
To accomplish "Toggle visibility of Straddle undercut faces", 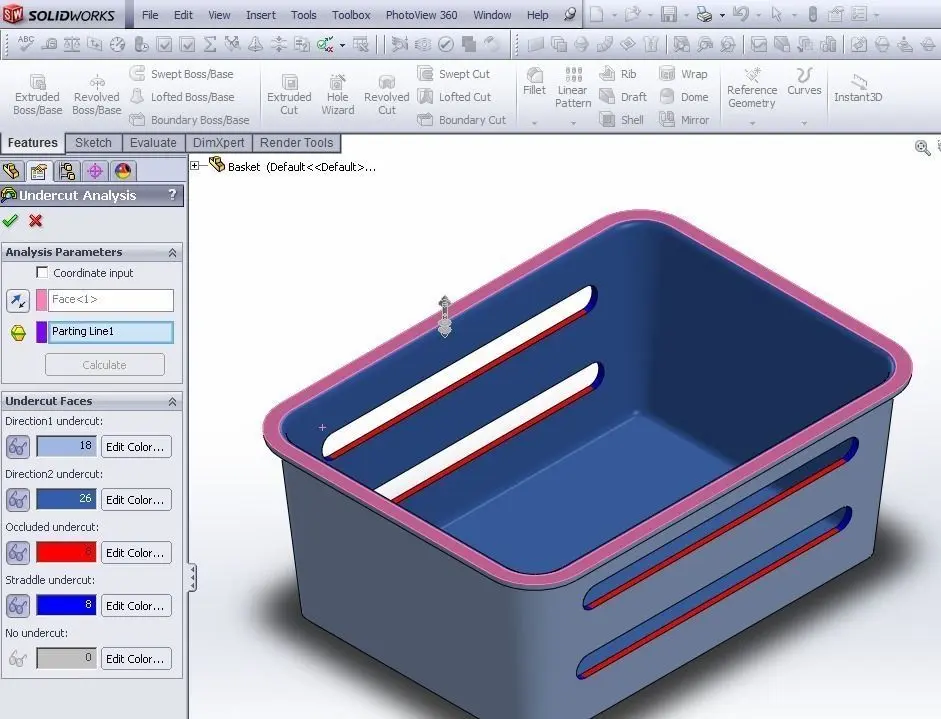I will click(18, 606).
